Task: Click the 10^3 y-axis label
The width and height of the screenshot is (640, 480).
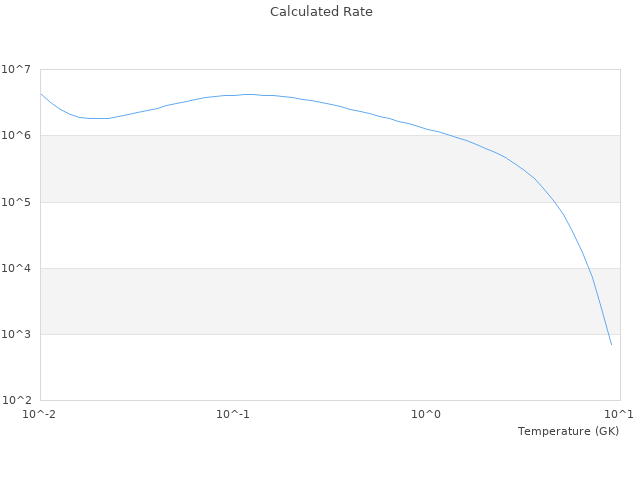Action: (16, 334)
